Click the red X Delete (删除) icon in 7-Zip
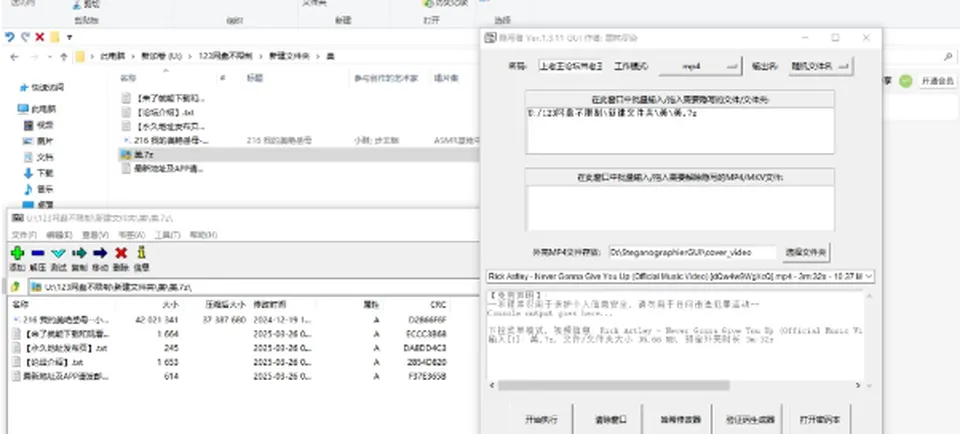This screenshot has height=434, width=960. pyautogui.click(x=121, y=253)
